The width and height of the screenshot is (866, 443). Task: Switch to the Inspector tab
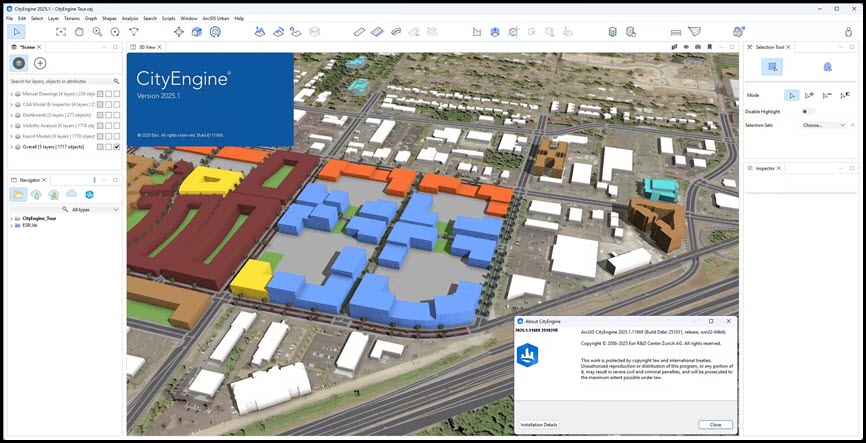pos(765,168)
